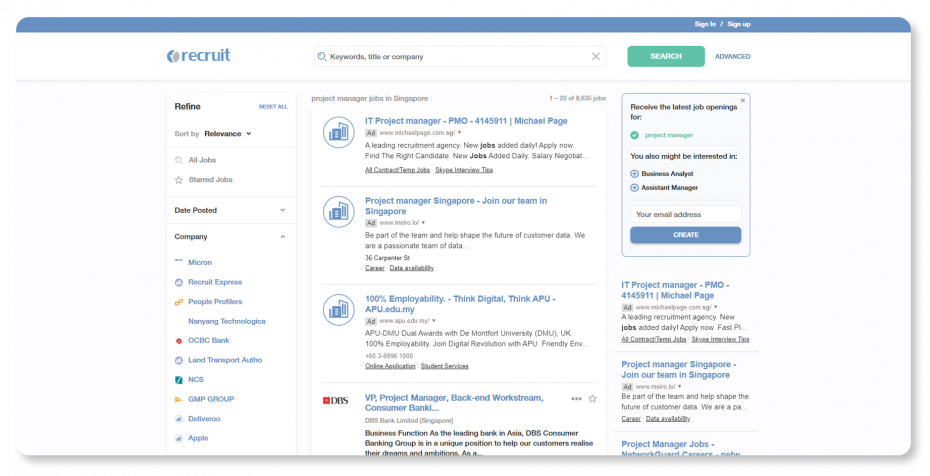Click the building icon beside IT Project manager ad
This screenshot has height=476, width=930.
click(339, 132)
